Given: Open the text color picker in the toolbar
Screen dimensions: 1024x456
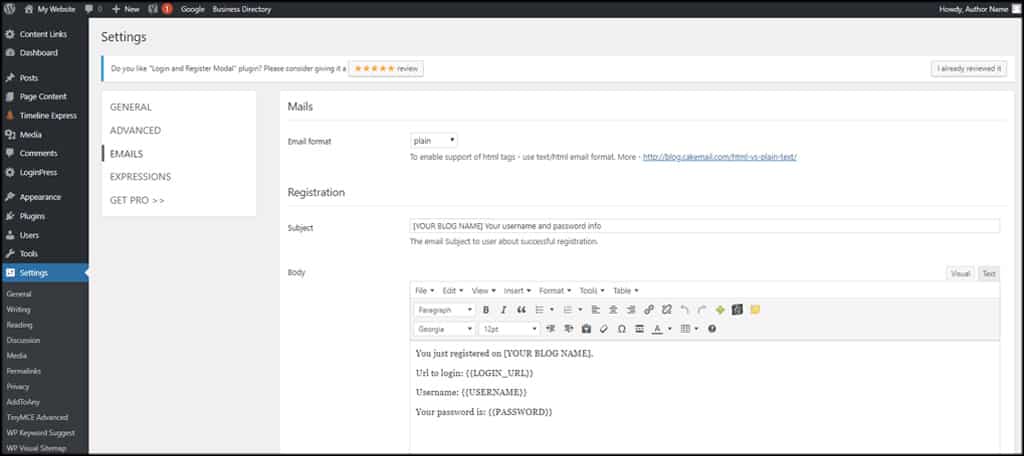Looking at the screenshot, I should point(658,328).
